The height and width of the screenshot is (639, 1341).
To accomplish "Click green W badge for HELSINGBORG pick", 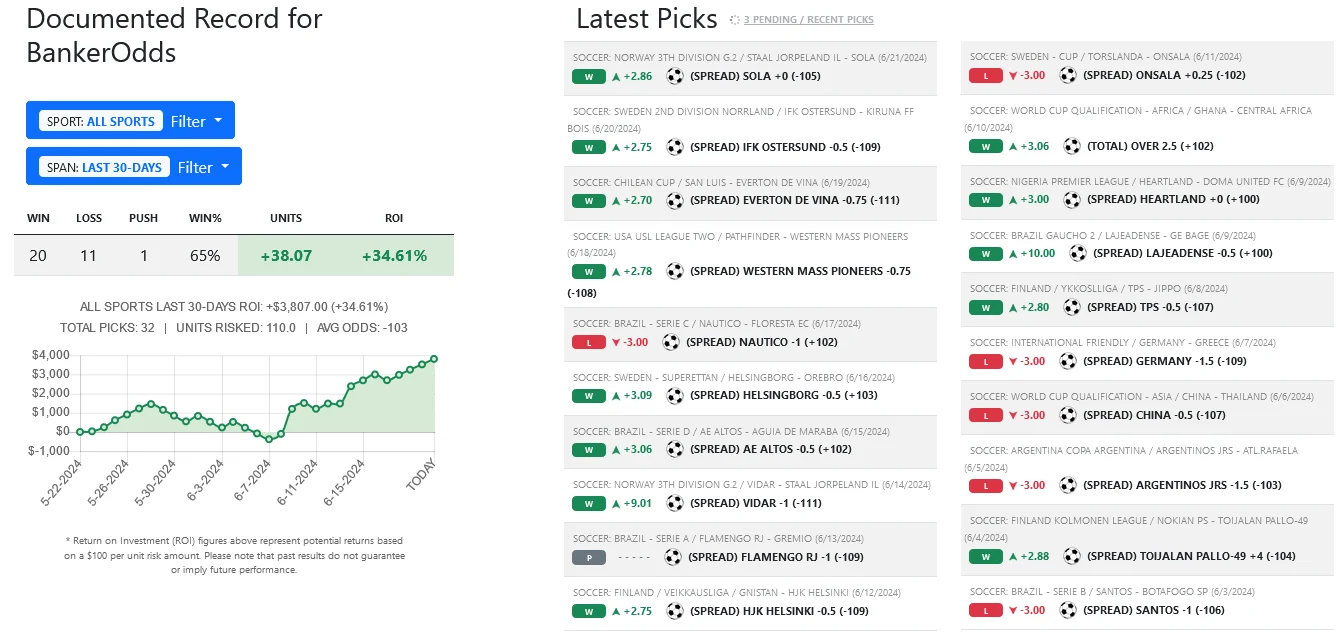I will pos(589,396).
